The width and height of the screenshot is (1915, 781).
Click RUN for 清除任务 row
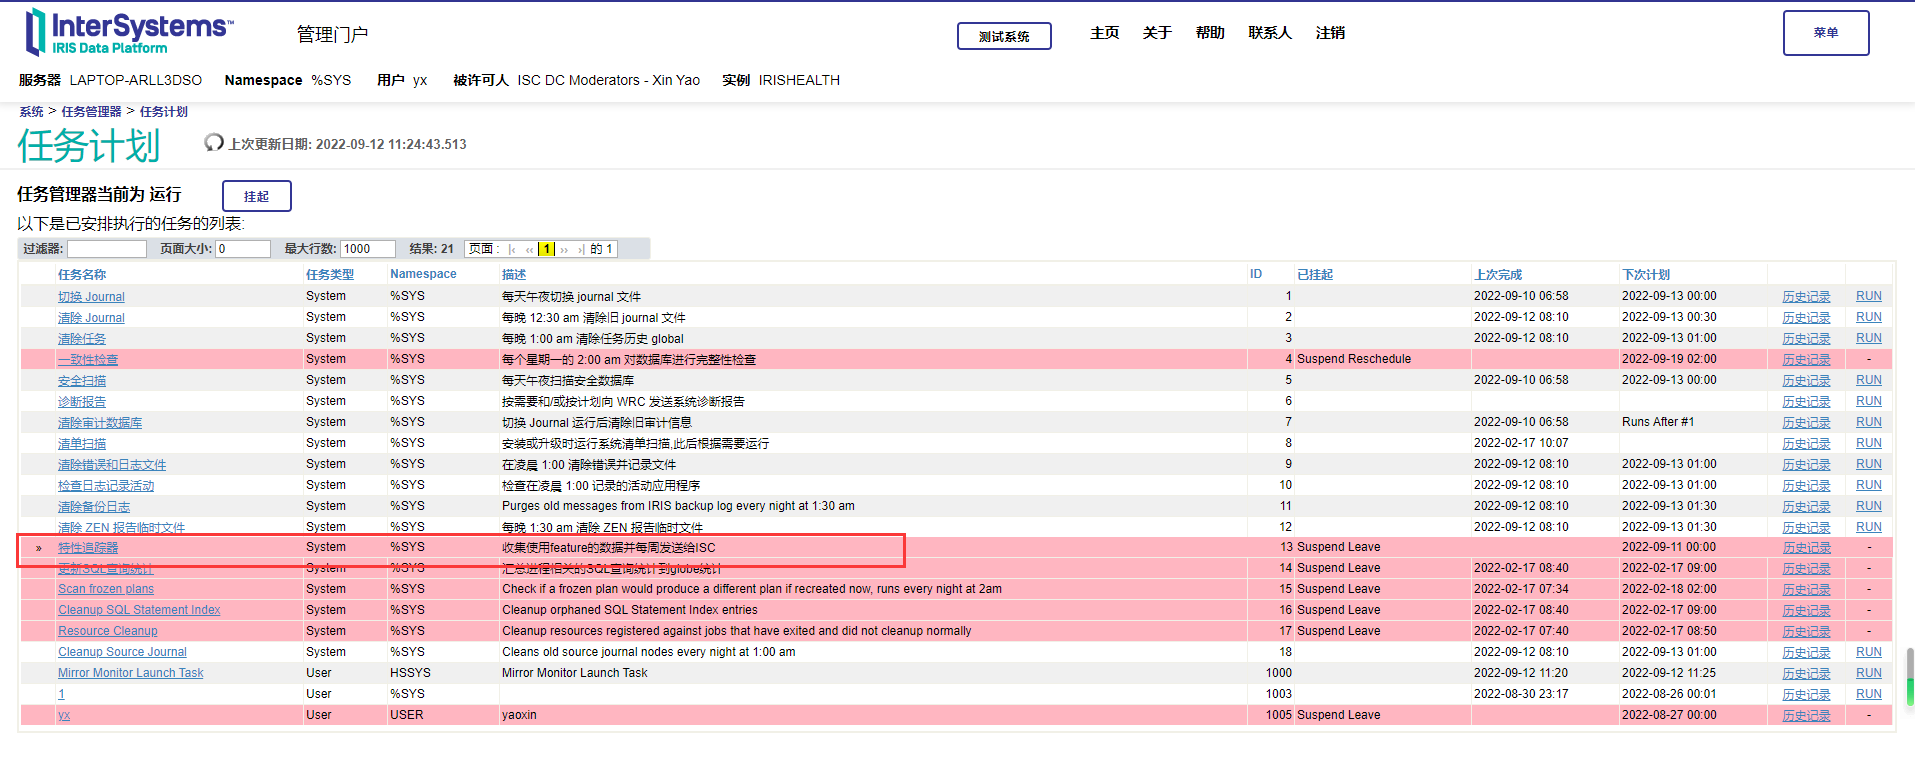[x=1868, y=339]
